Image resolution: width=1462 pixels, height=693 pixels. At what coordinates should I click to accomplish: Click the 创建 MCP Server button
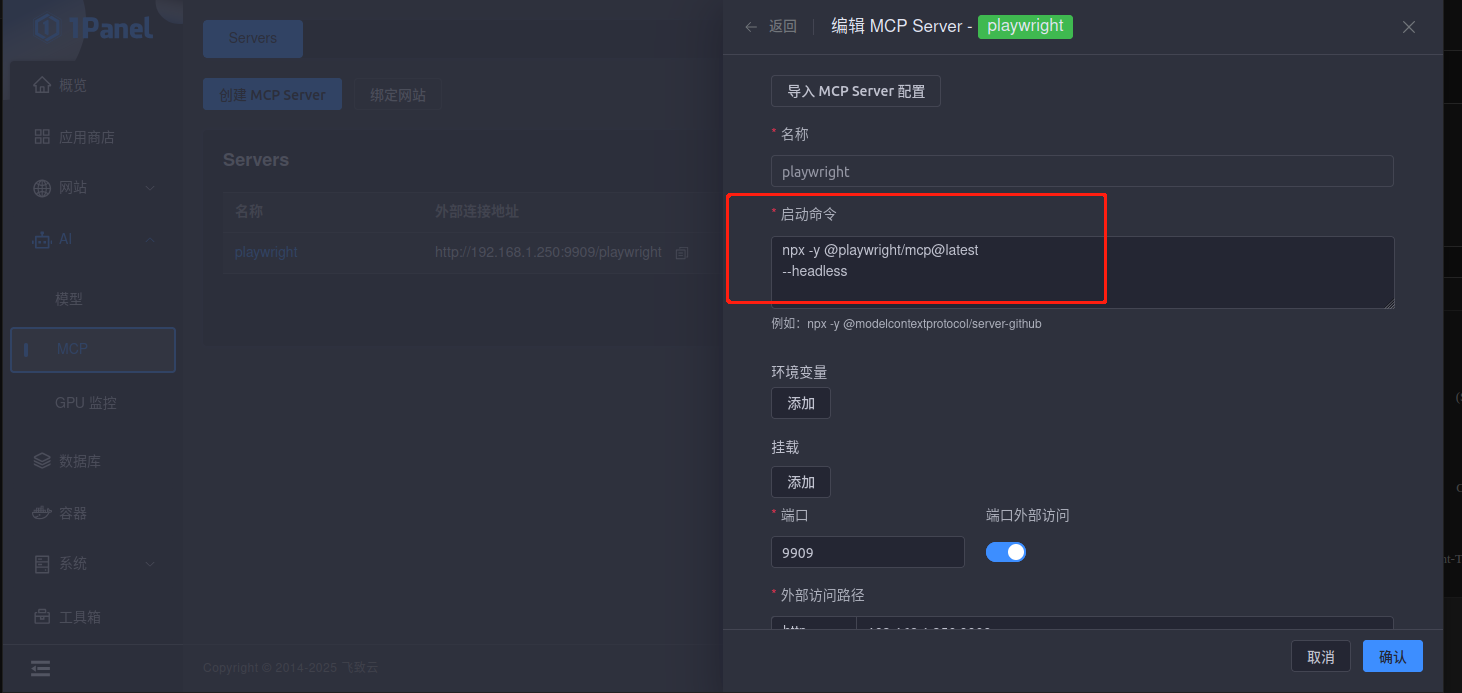tap(272, 95)
